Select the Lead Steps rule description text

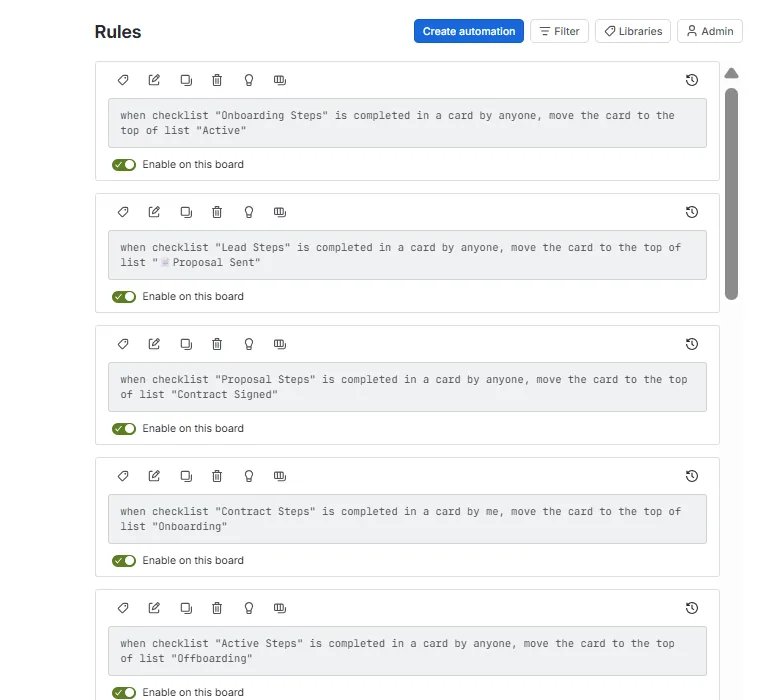click(x=407, y=255)
